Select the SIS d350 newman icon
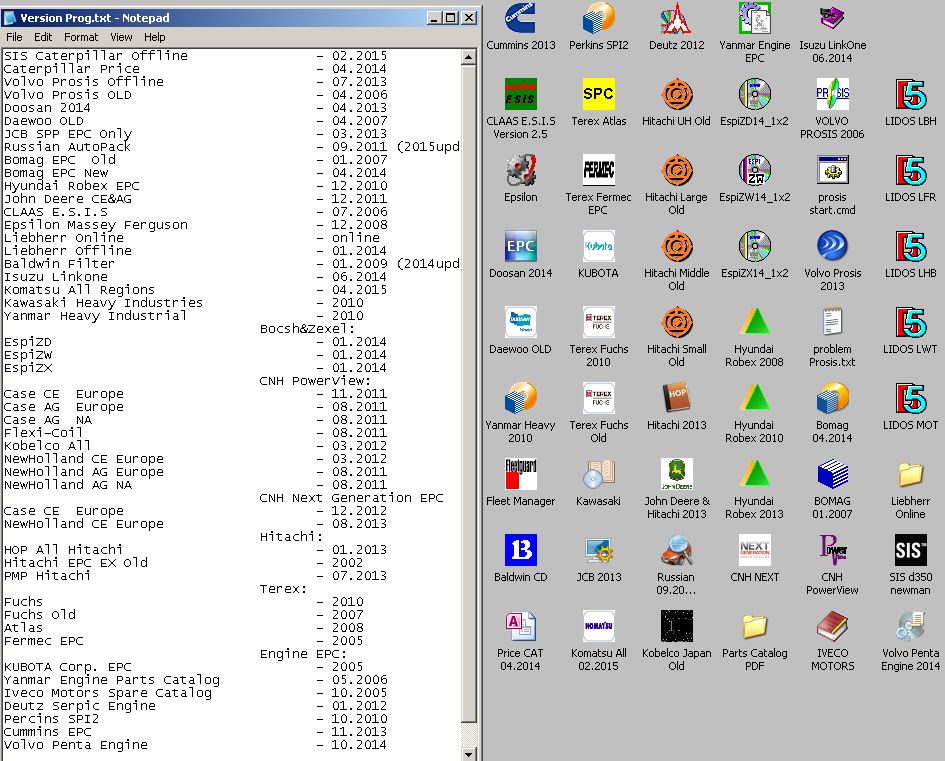Viewport: 945px width, 761px height. tap(910, 551)
